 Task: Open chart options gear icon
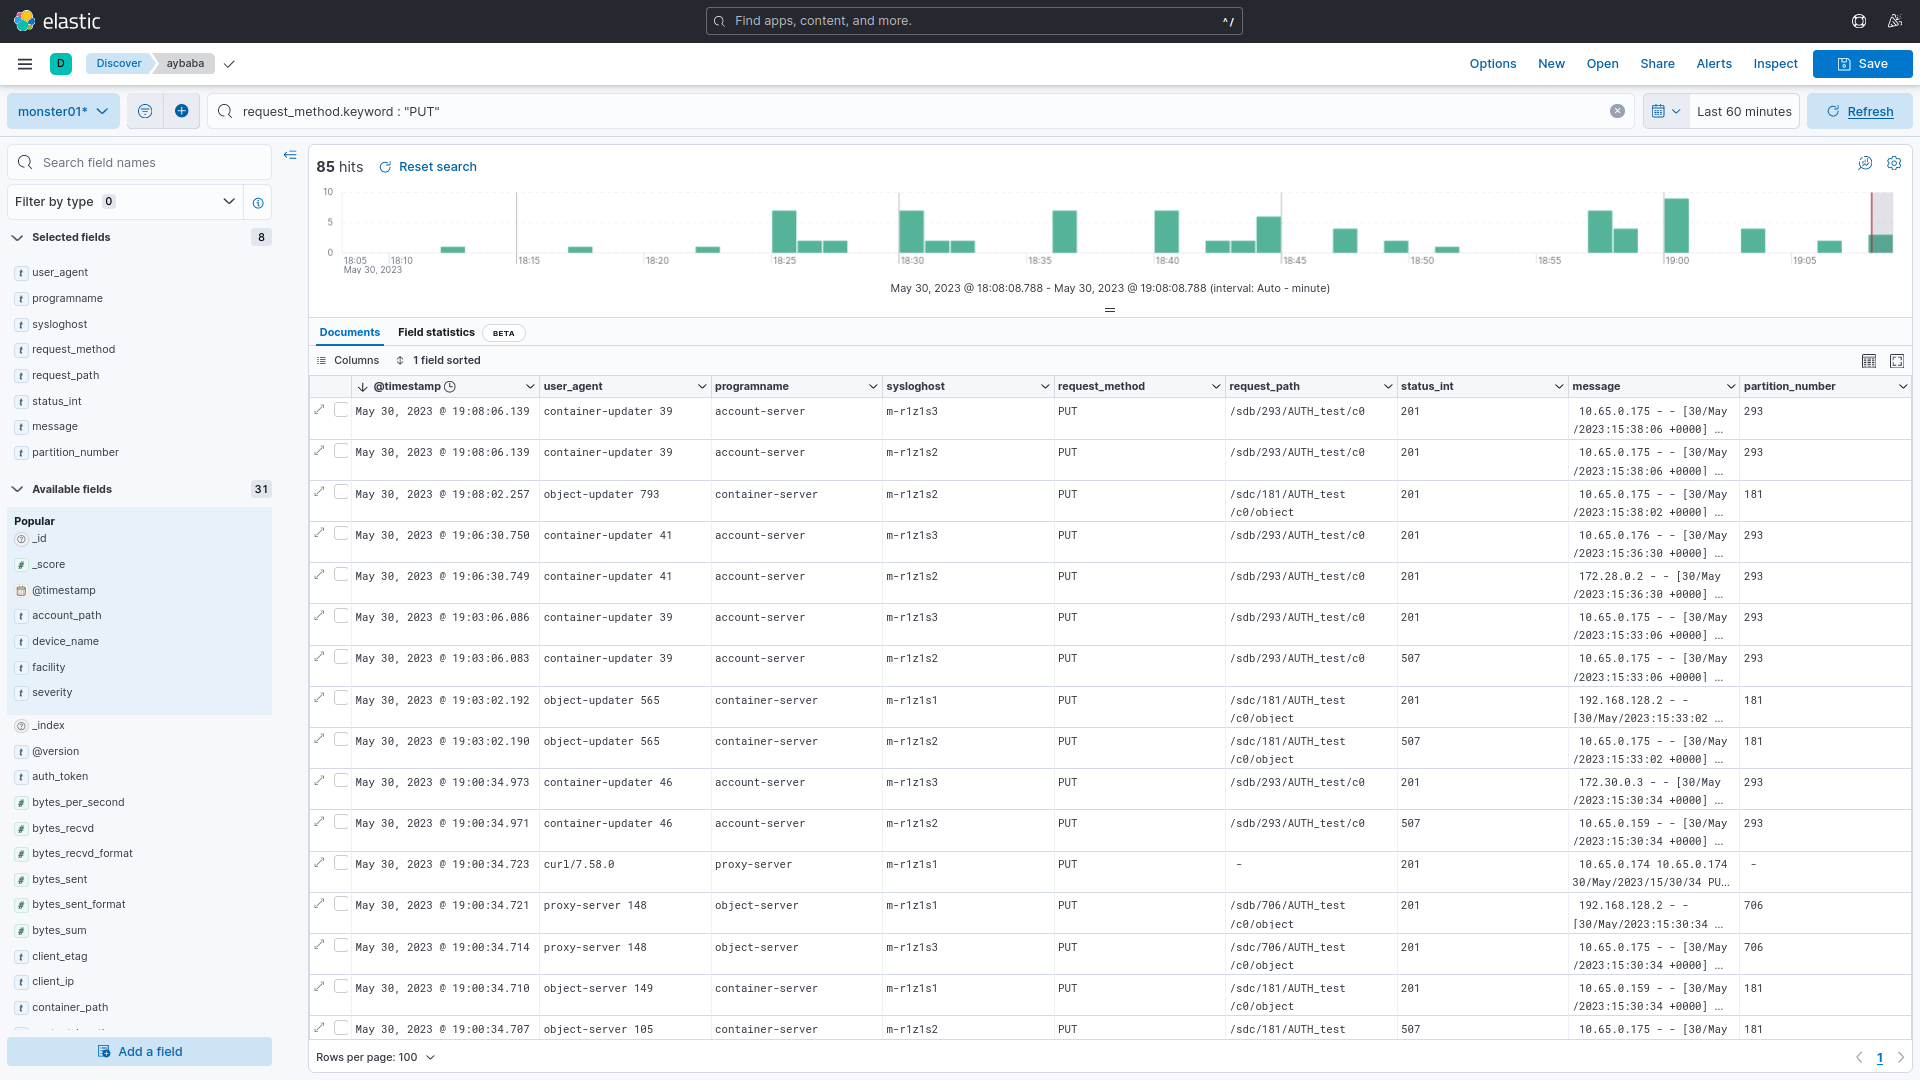[1894, 163]
